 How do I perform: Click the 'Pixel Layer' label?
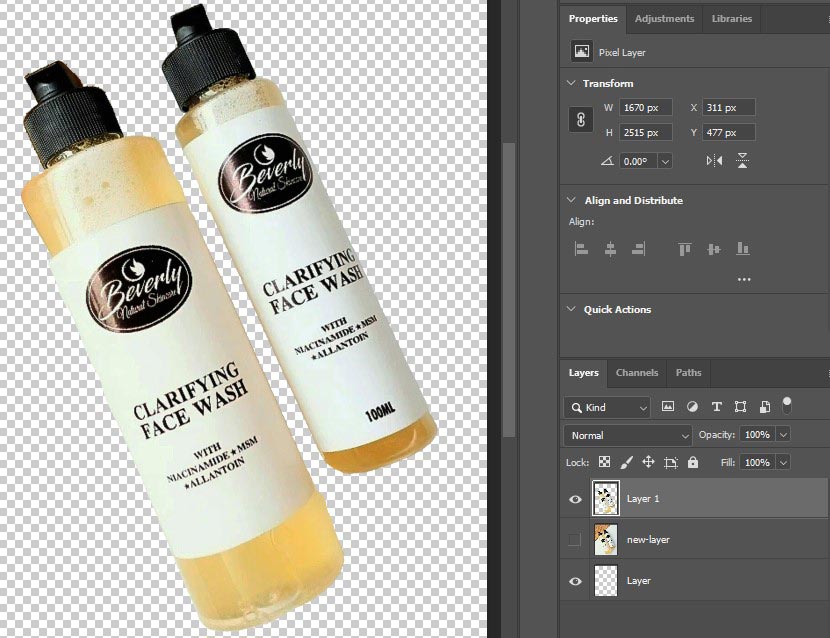pos(622,52)
